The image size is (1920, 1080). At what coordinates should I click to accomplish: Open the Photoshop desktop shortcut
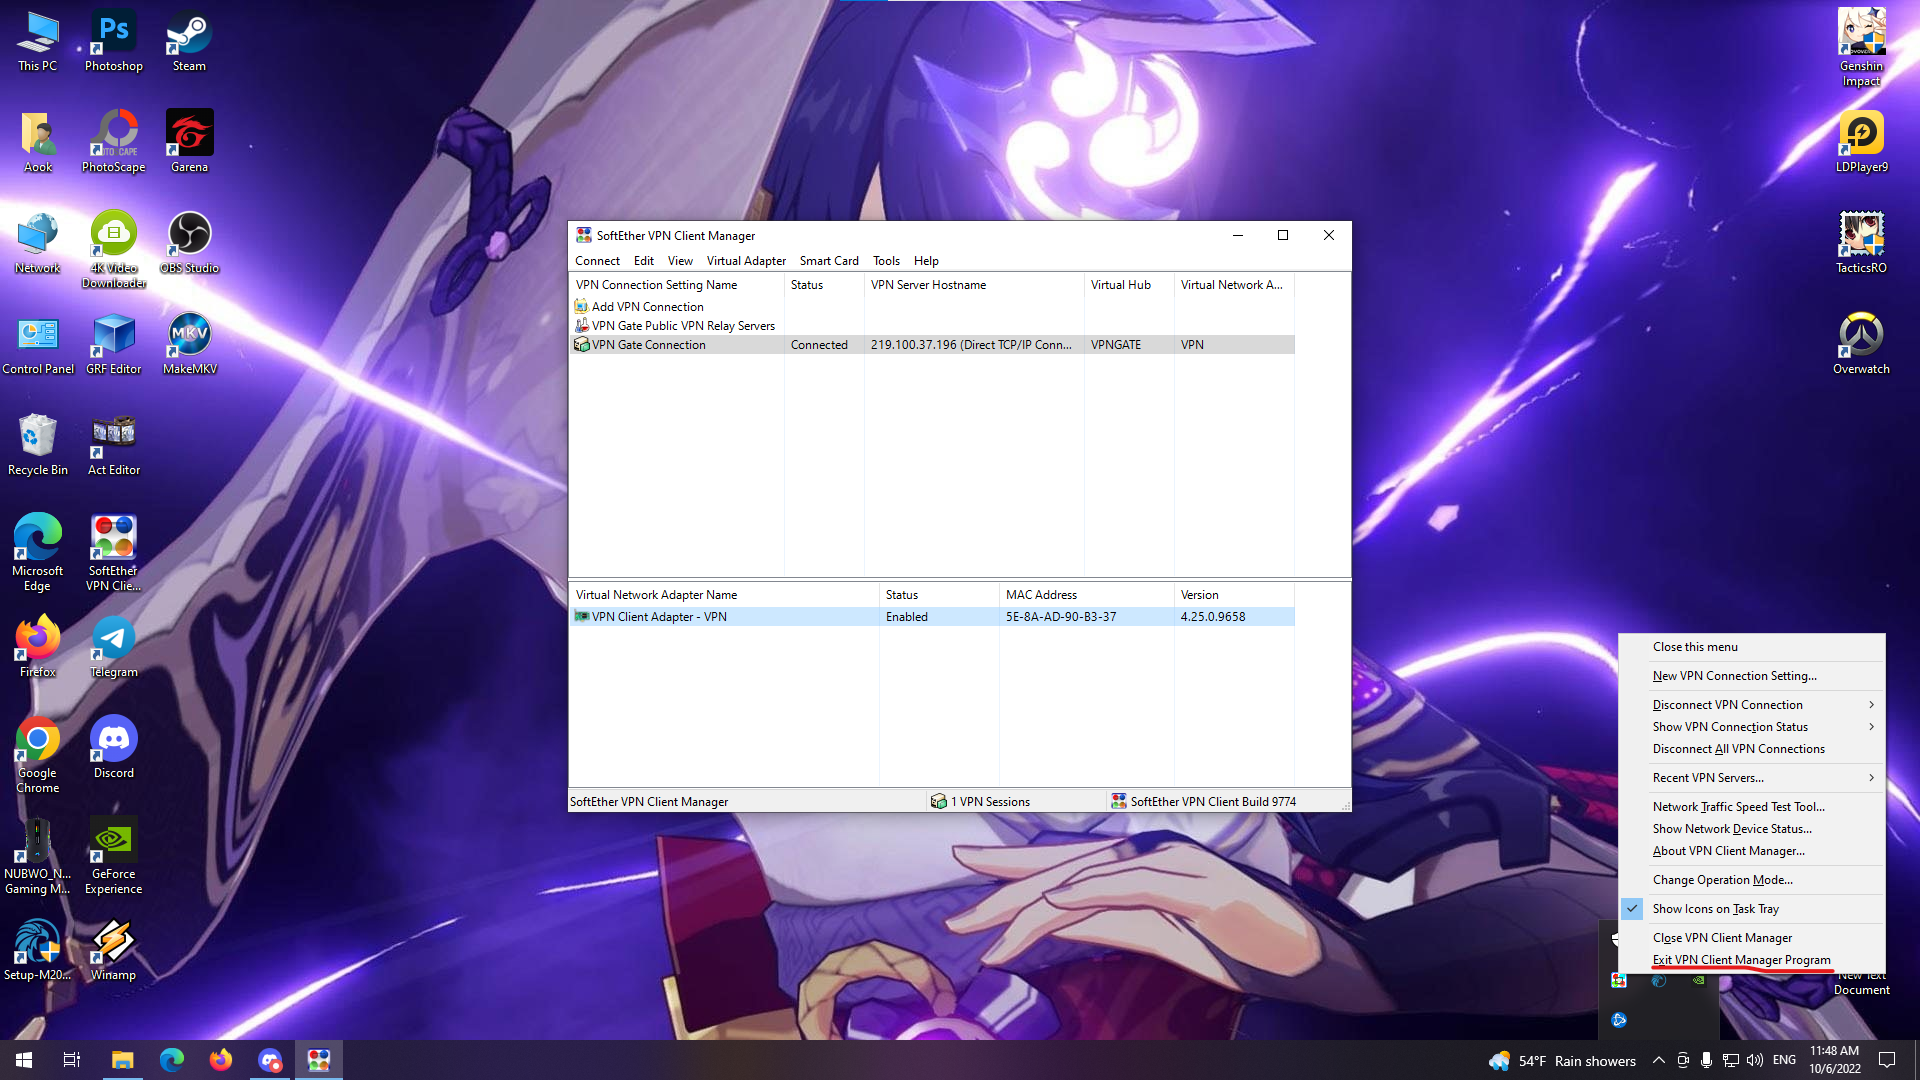tap(114, 42)
